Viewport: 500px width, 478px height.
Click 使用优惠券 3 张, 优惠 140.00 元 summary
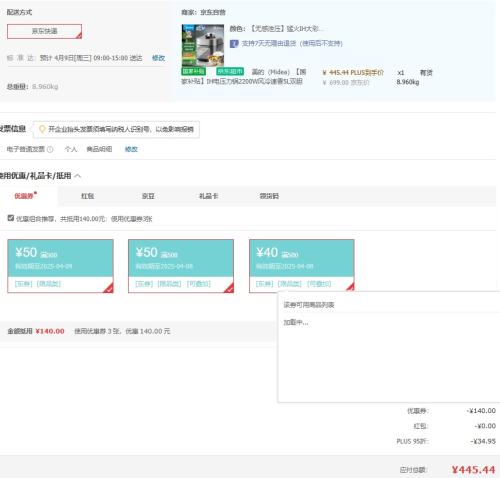click(122, 331)
